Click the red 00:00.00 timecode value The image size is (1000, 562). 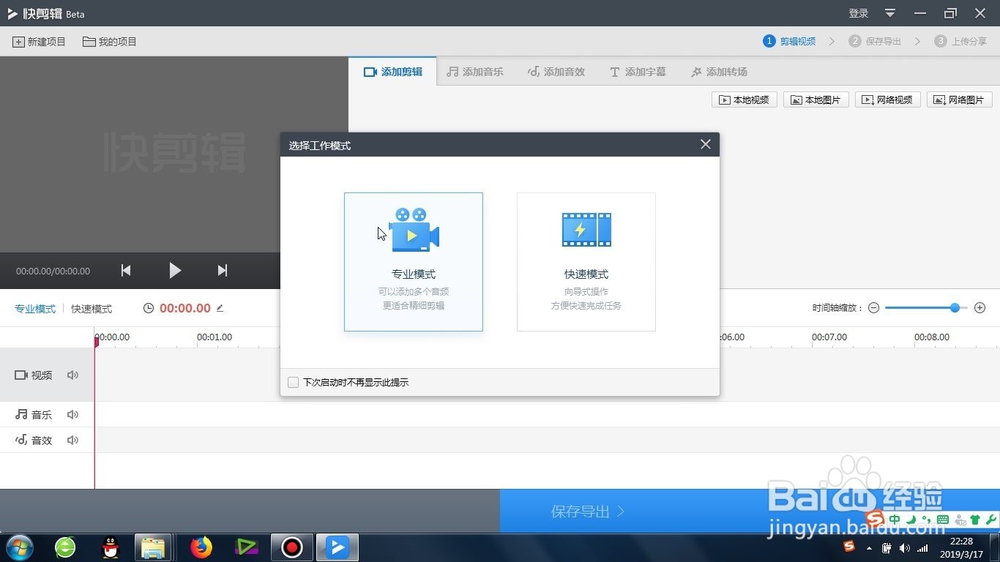(185, 308)
